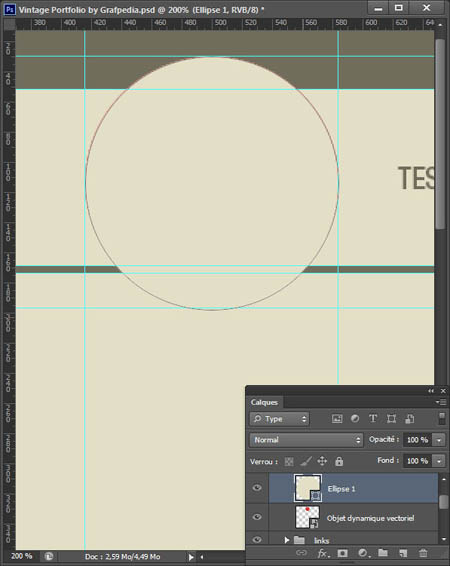The width and height of the screenshot is (450, 566).
Task: Click the links folder icon
Action: pyautogui.click(x=299, y=540)
